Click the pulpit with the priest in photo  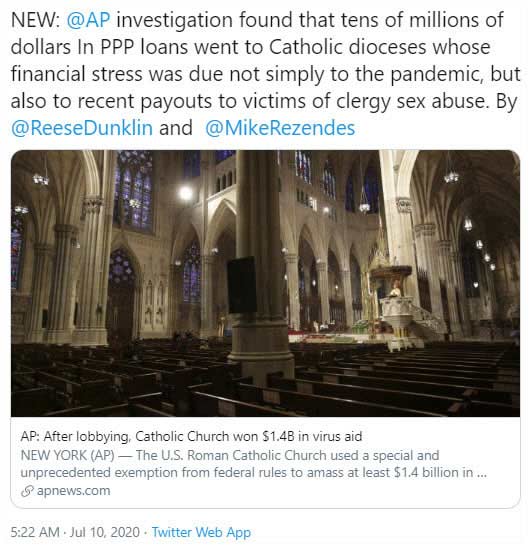click(x=396, y=306)
